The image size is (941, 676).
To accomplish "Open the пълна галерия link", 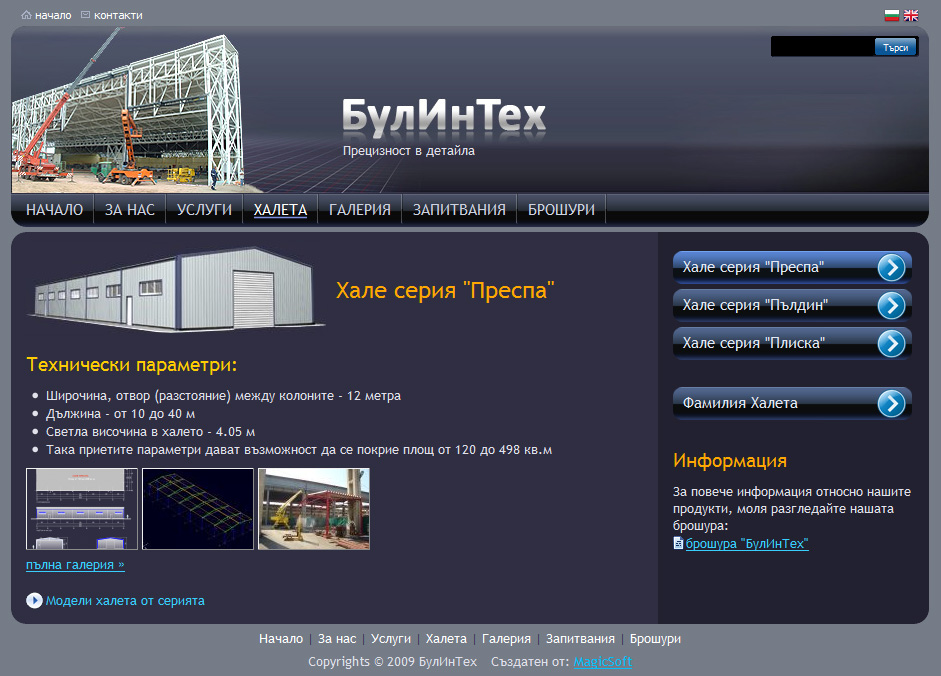I will 75,565.
